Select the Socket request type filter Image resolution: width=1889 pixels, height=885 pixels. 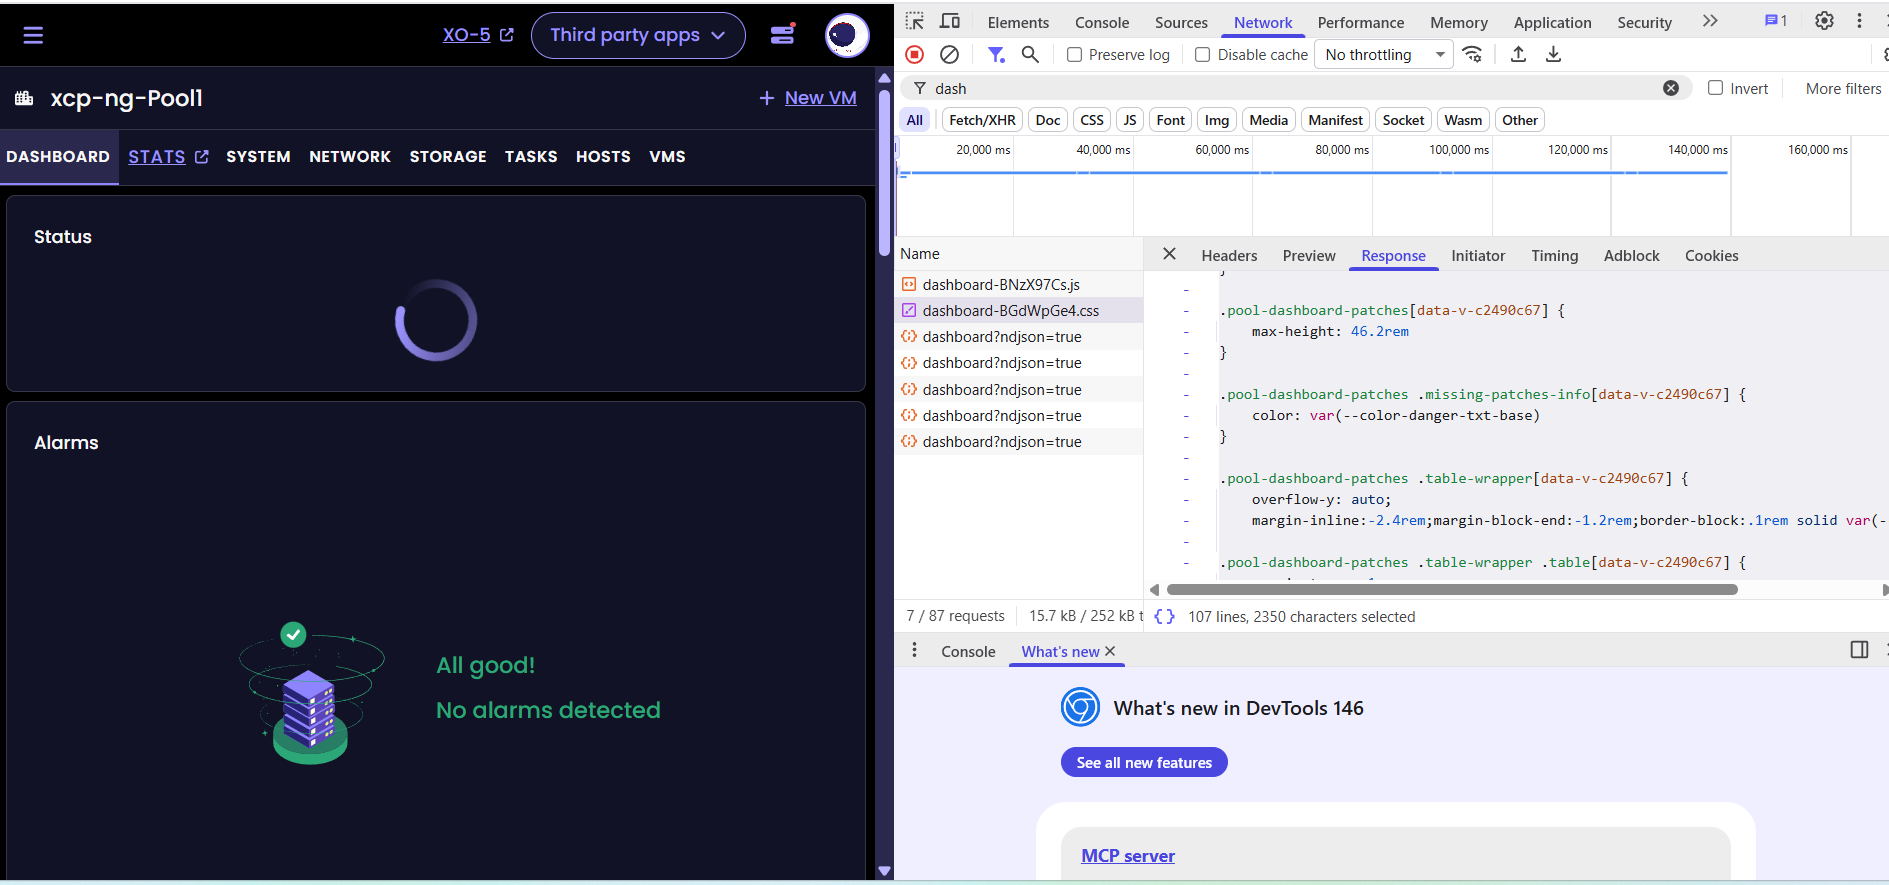[x=1403, y=120]
